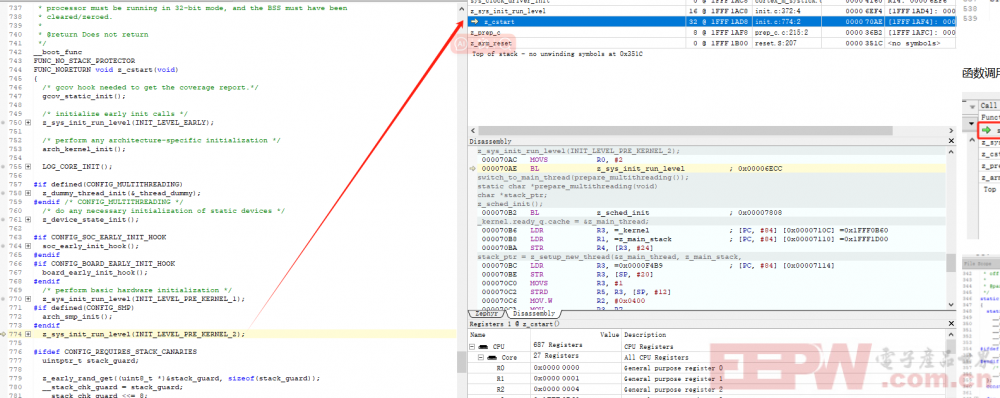Toggle breakpoint dot on line 761
Screen dimensions: 1000x398
3,219
